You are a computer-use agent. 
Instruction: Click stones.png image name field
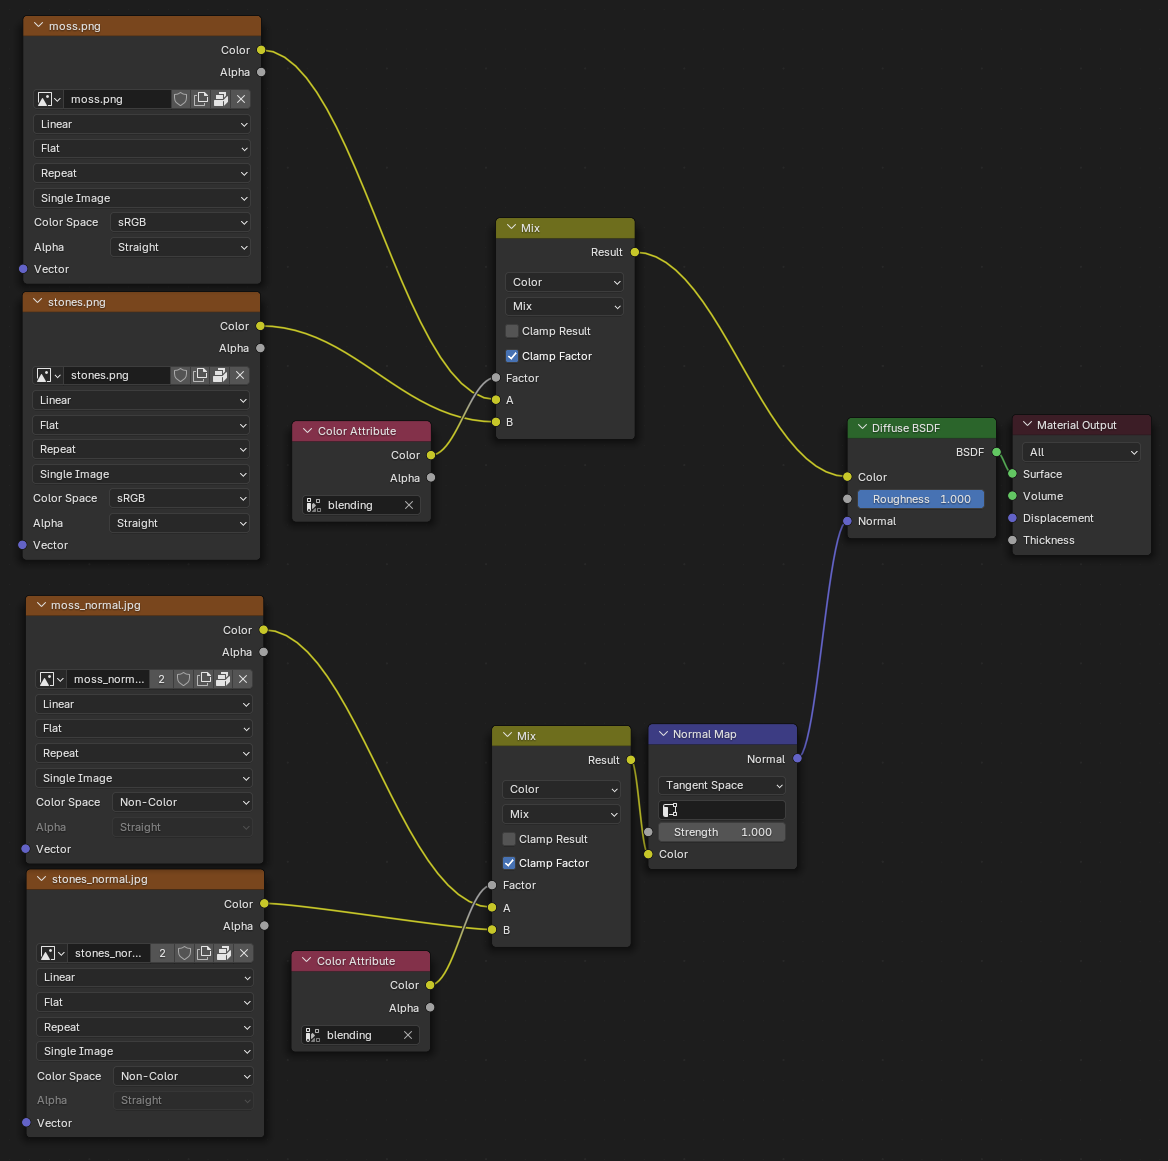pyautogui.click(x=117, y=375)
